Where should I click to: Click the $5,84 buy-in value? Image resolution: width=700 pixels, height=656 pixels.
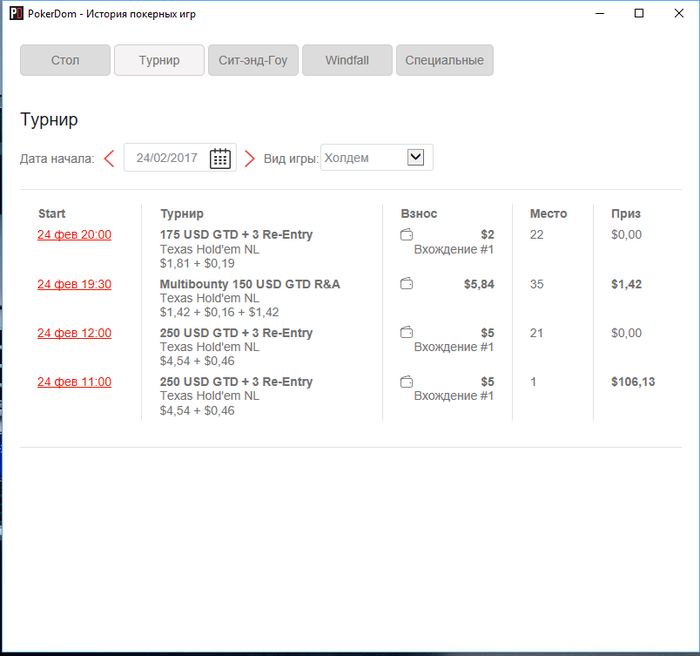point(479,284)
